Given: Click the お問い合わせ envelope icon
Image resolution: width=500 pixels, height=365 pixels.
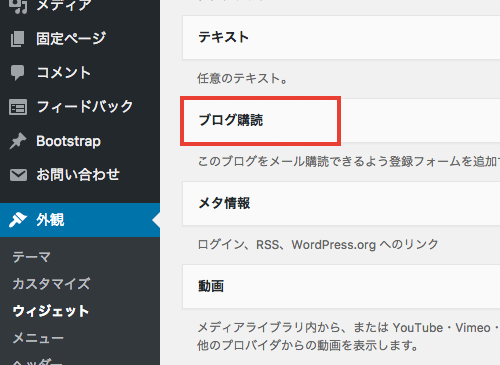Looking at the screenshot, I should [x=18, y=175].
